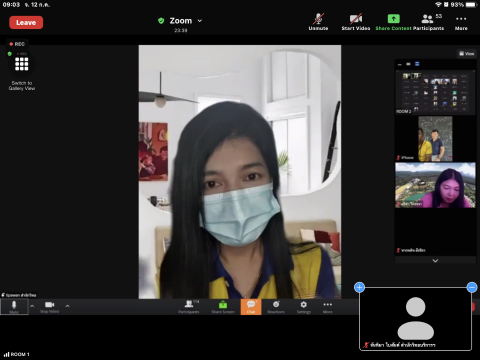
Task: Start Video using the camera icon
Action: point(356,22)
